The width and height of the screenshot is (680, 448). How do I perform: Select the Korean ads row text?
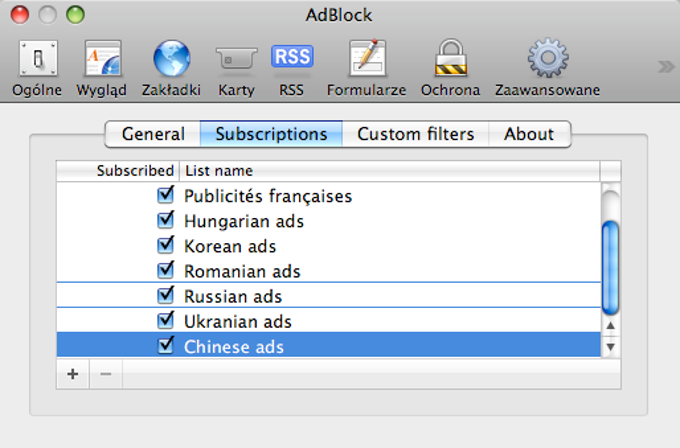[230, 246]
